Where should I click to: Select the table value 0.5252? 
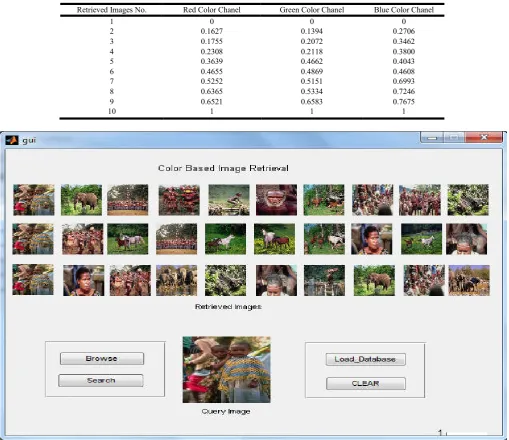pyautogui.click(x=212, y=81)
